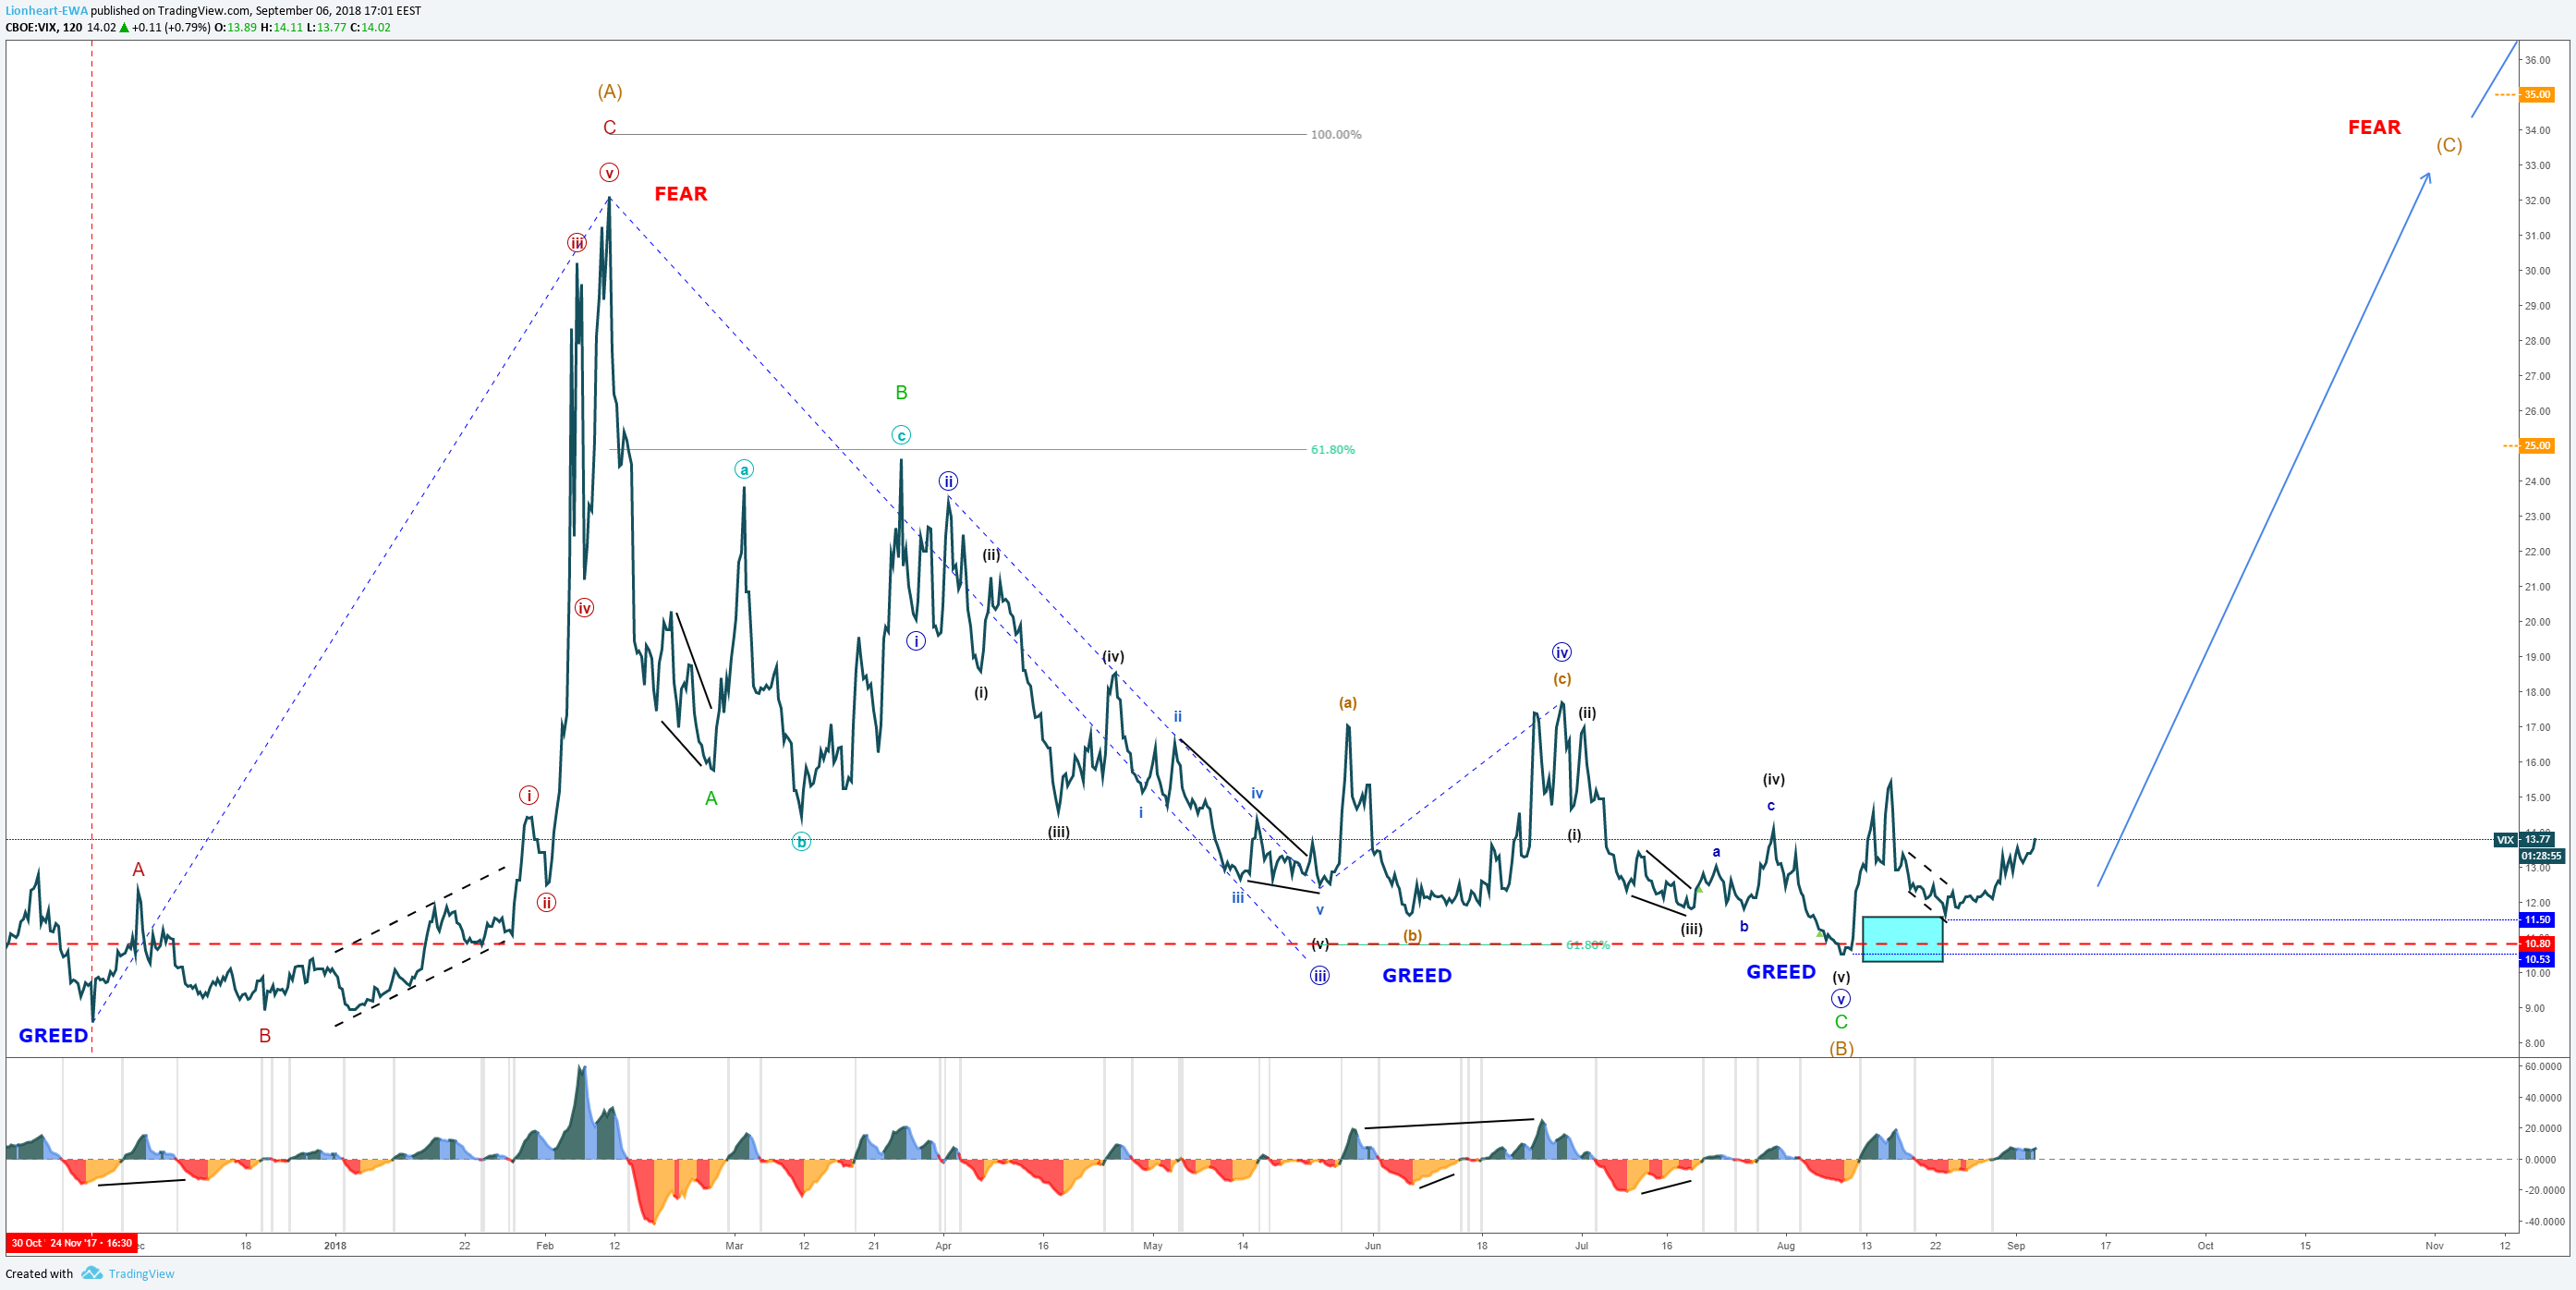The width and height of the screenshot is (2576, 1290).
Task: Select the green C label above (B)
Action: (x=1841, y=1021)
